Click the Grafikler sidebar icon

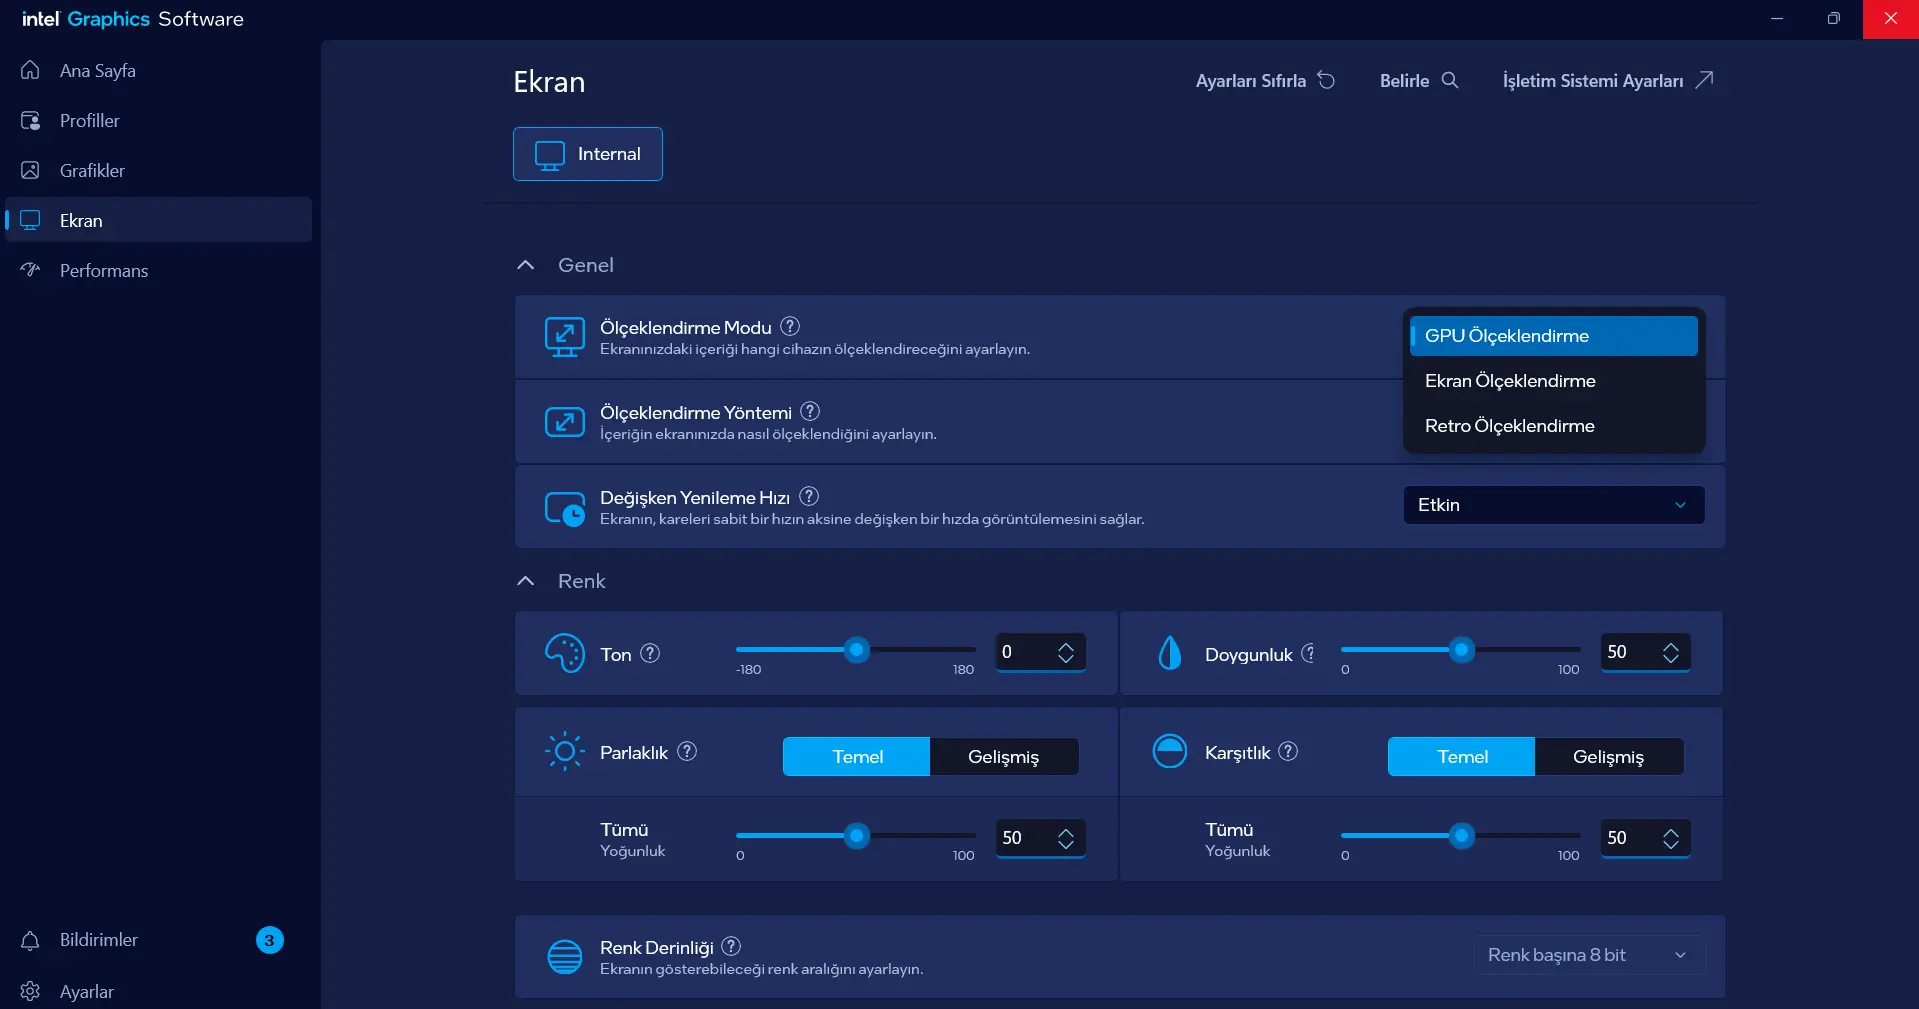31,170
